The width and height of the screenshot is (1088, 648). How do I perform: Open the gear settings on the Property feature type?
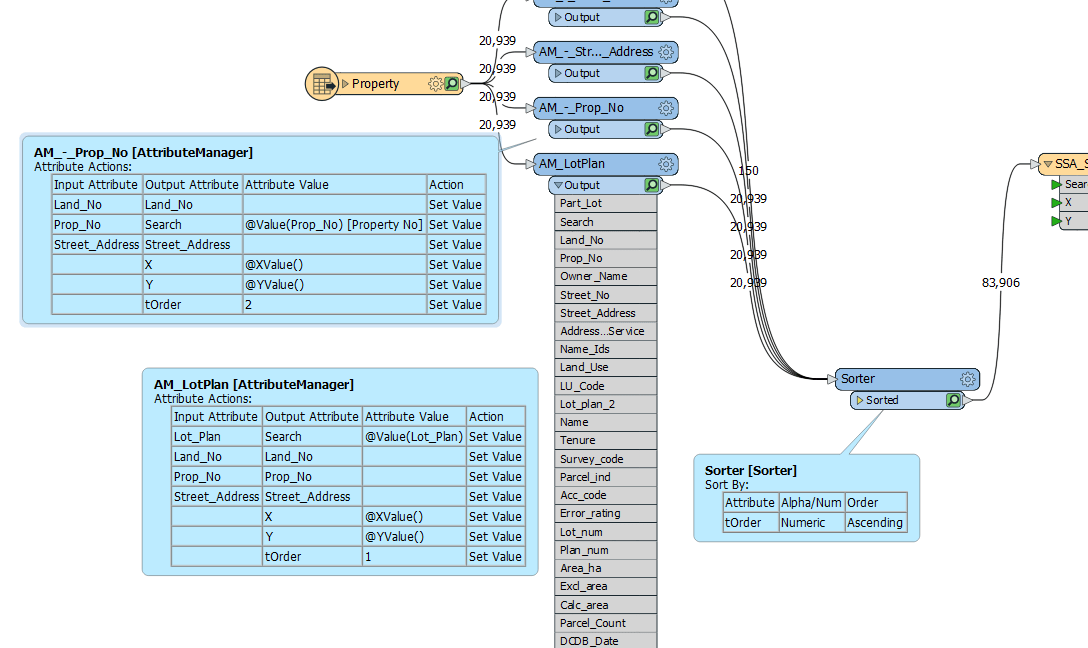pyautogui.click(x=434, y=83)
